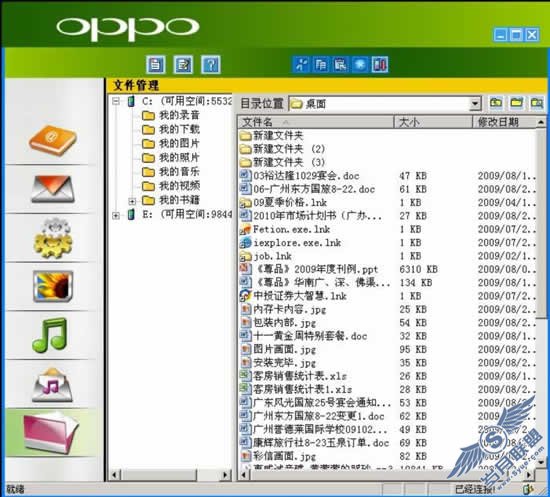Click the third blue toolbar icon
This screenshot has height=497, width=550.
[x=341, y=65]
